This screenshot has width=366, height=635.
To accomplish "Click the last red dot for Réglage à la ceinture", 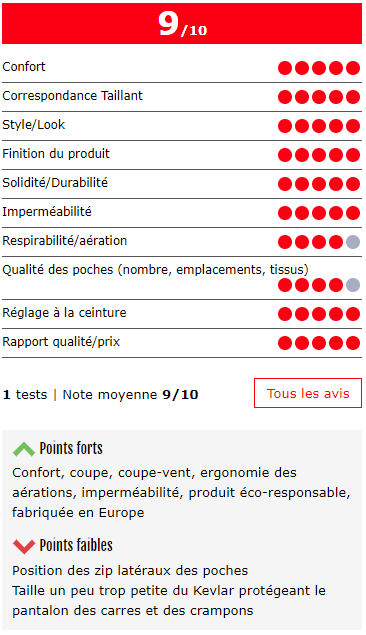I will [353, 314].
